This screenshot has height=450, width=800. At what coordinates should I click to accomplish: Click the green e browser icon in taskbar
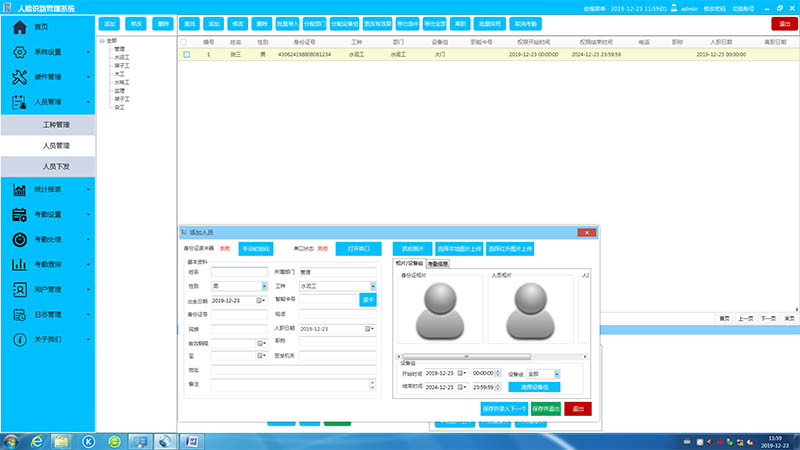[x=114, y=442]
